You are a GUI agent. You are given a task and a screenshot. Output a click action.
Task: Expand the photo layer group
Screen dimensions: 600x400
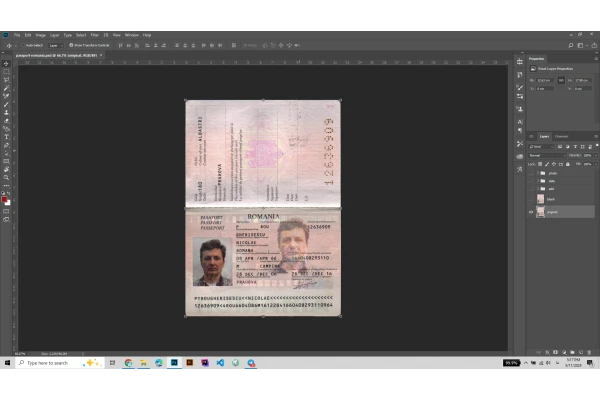[538, 173]
